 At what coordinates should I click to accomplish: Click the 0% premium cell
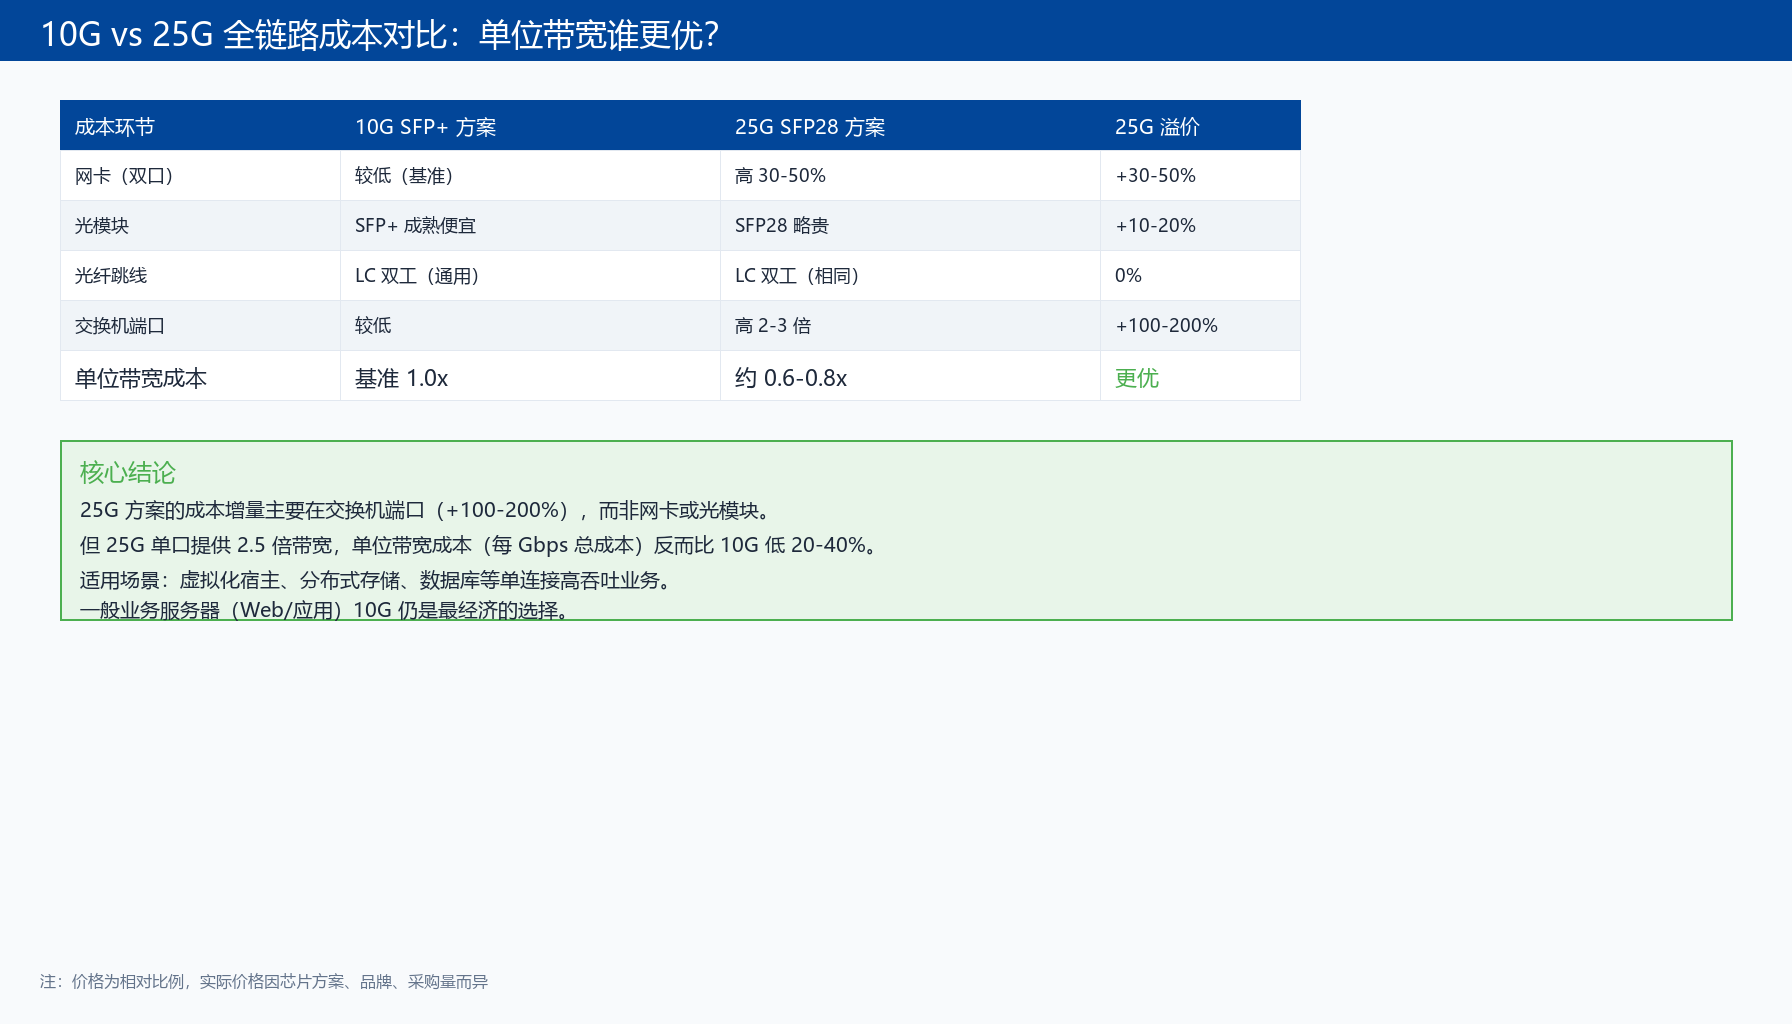click(x=1200, y=276)
